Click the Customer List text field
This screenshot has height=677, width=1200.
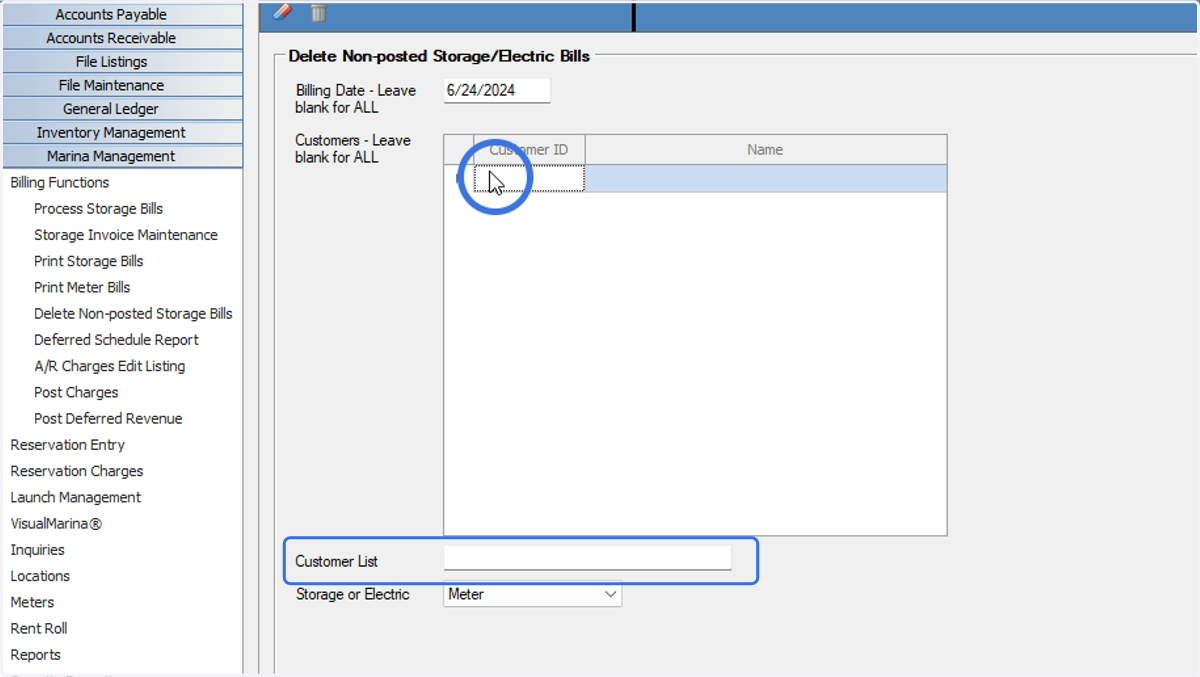point(588,558)
